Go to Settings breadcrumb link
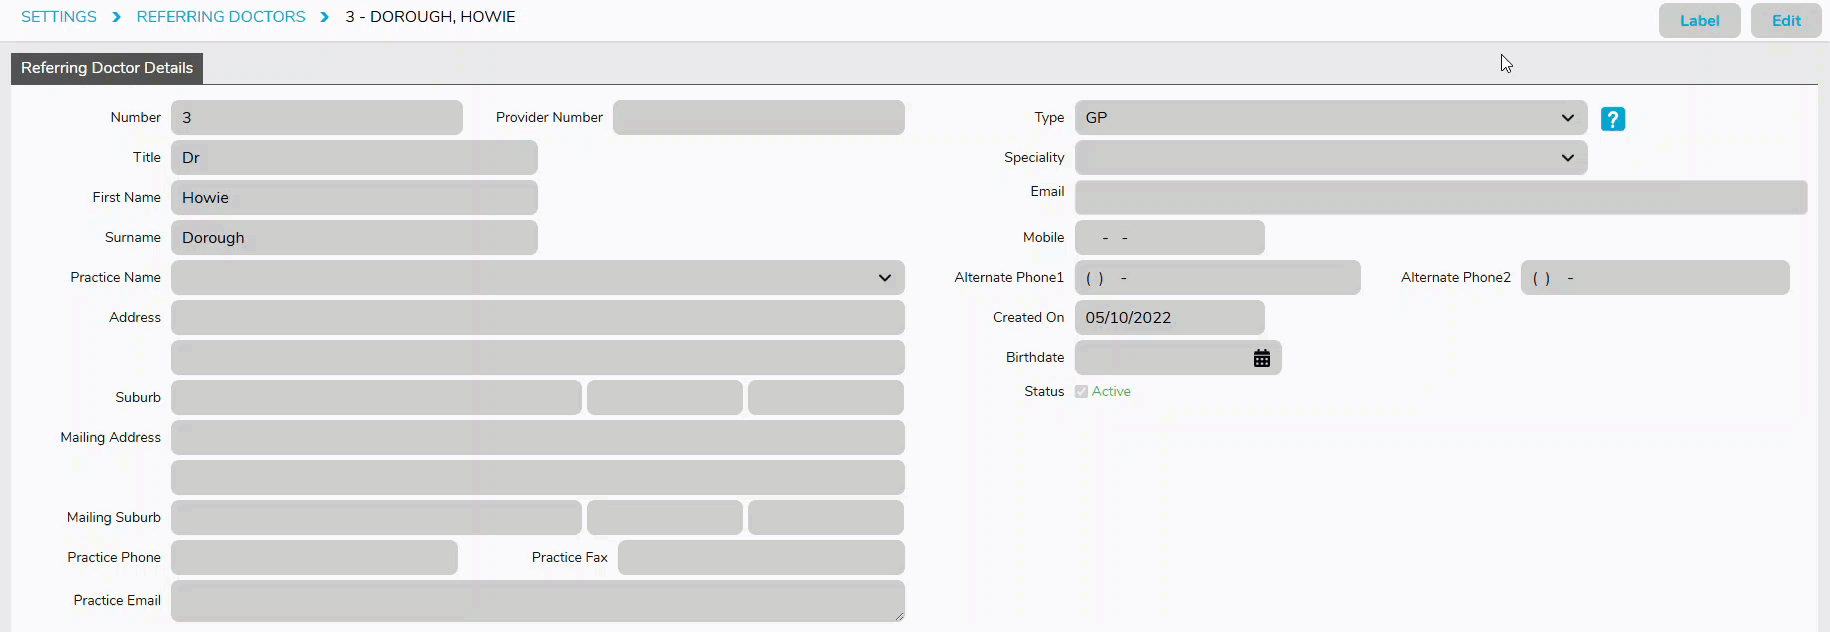 (59, 17)
